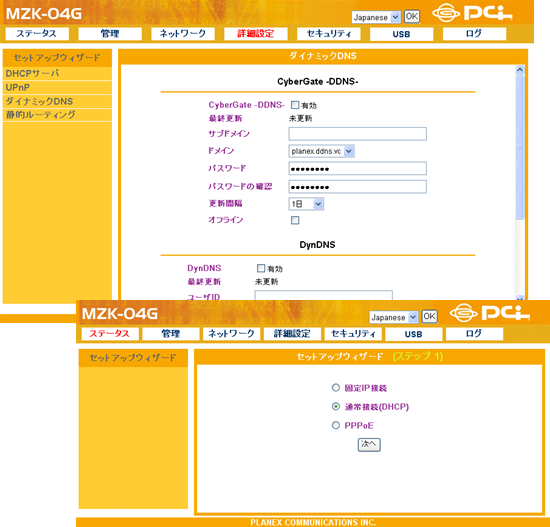Click the (ステップ 1) wizard title text
Viewport: 550px width, 527px height.
pos(418,356)
